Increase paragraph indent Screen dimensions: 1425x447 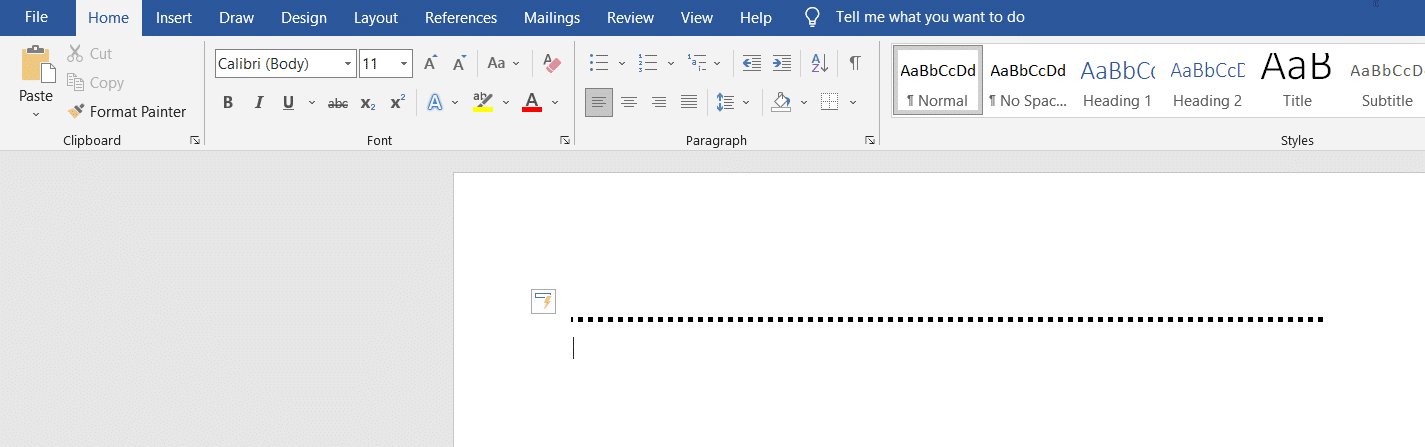(x=782, y=63)
